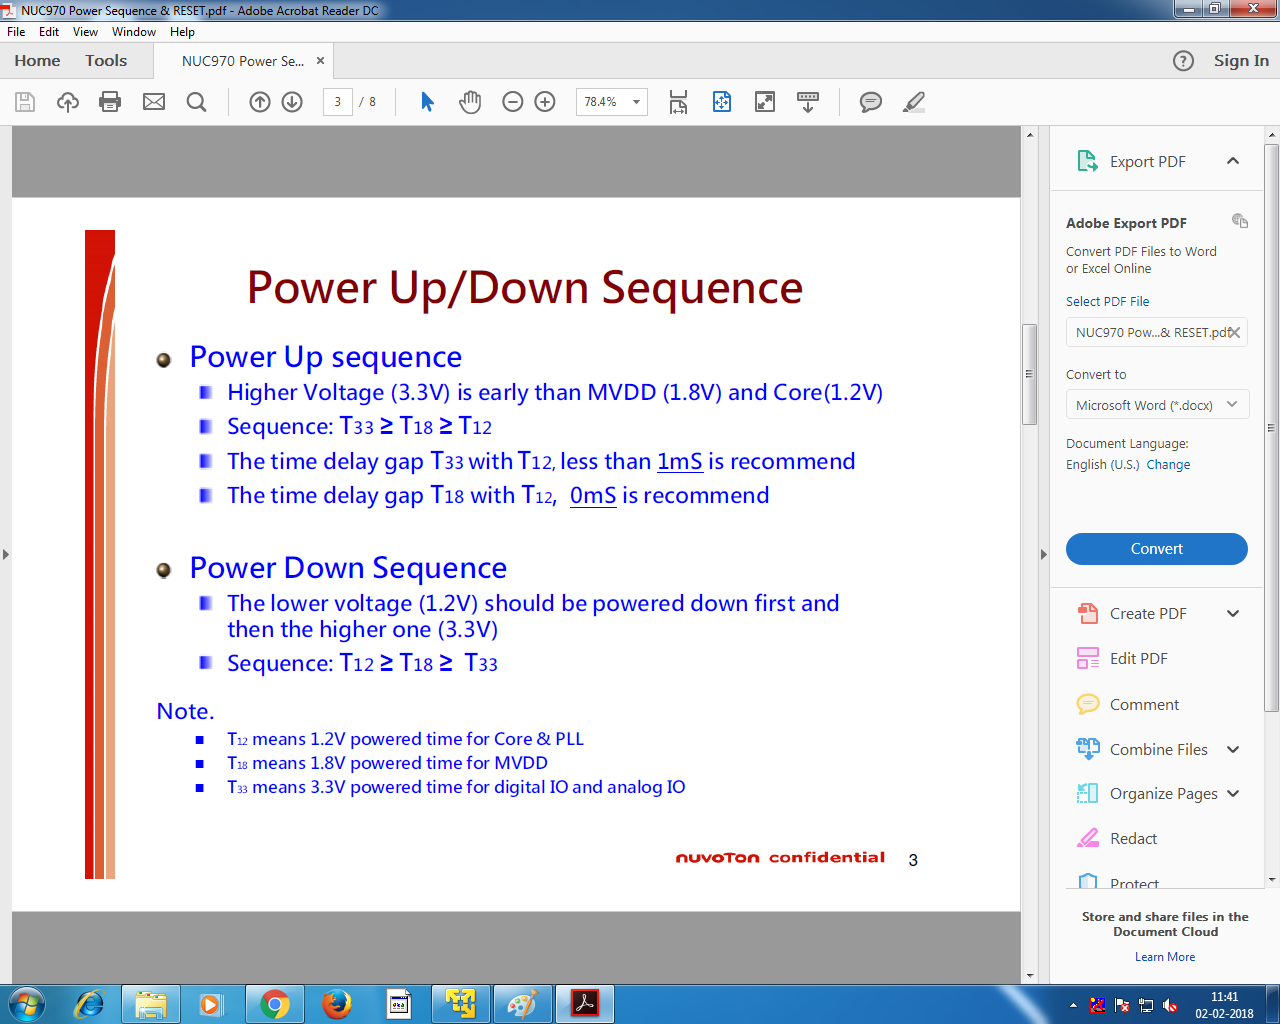Viewport: 1280px width, 1024px height.
Task: Click the blue Convert button
Action: (x=1157, y=549)
